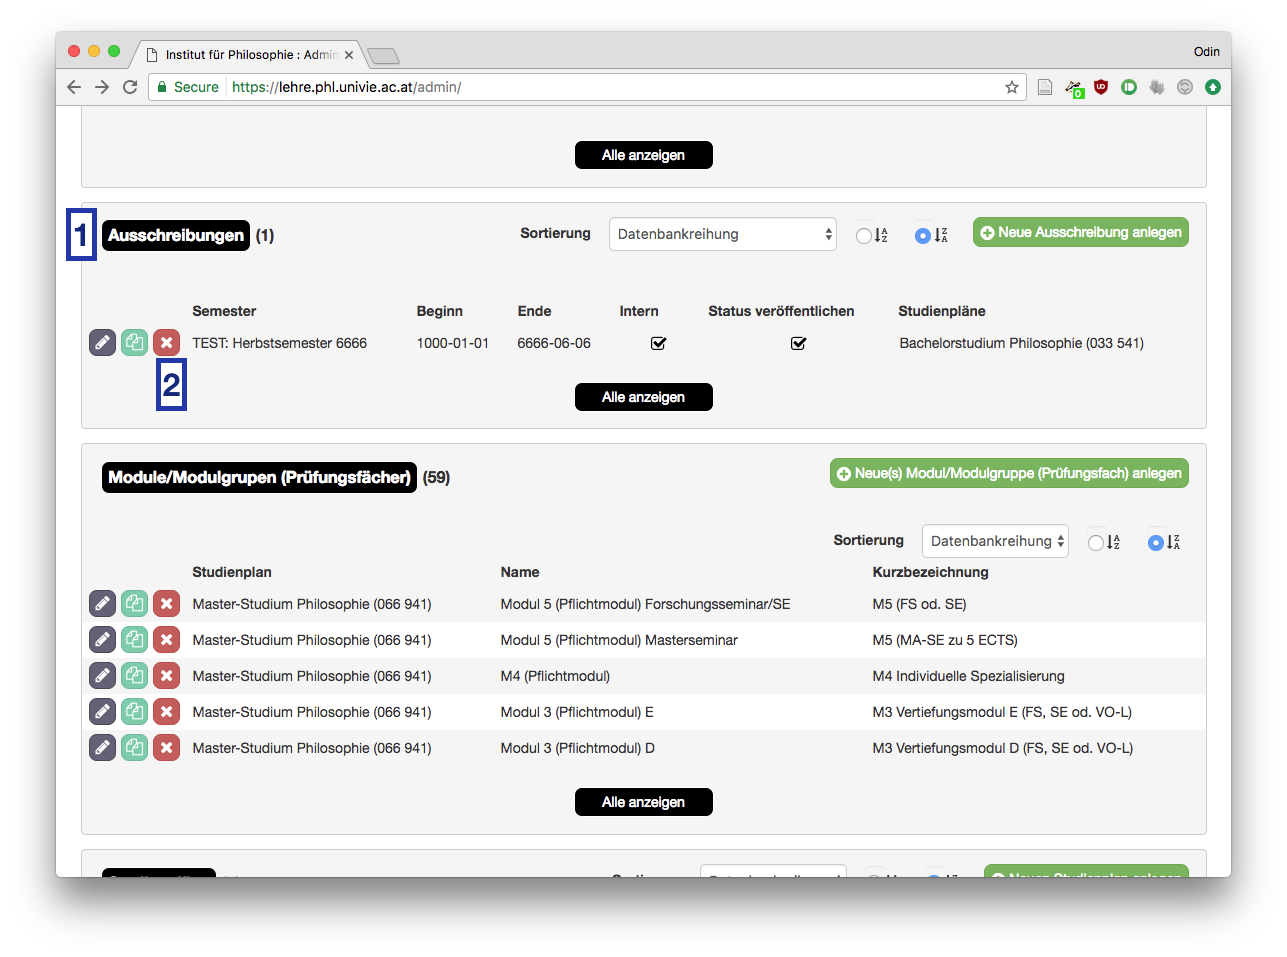Image resolution: width=1287 pixels, height=957 pixels.
Task: Select descending Z-A sort for Module
Action: click(x=1156, y=543)
